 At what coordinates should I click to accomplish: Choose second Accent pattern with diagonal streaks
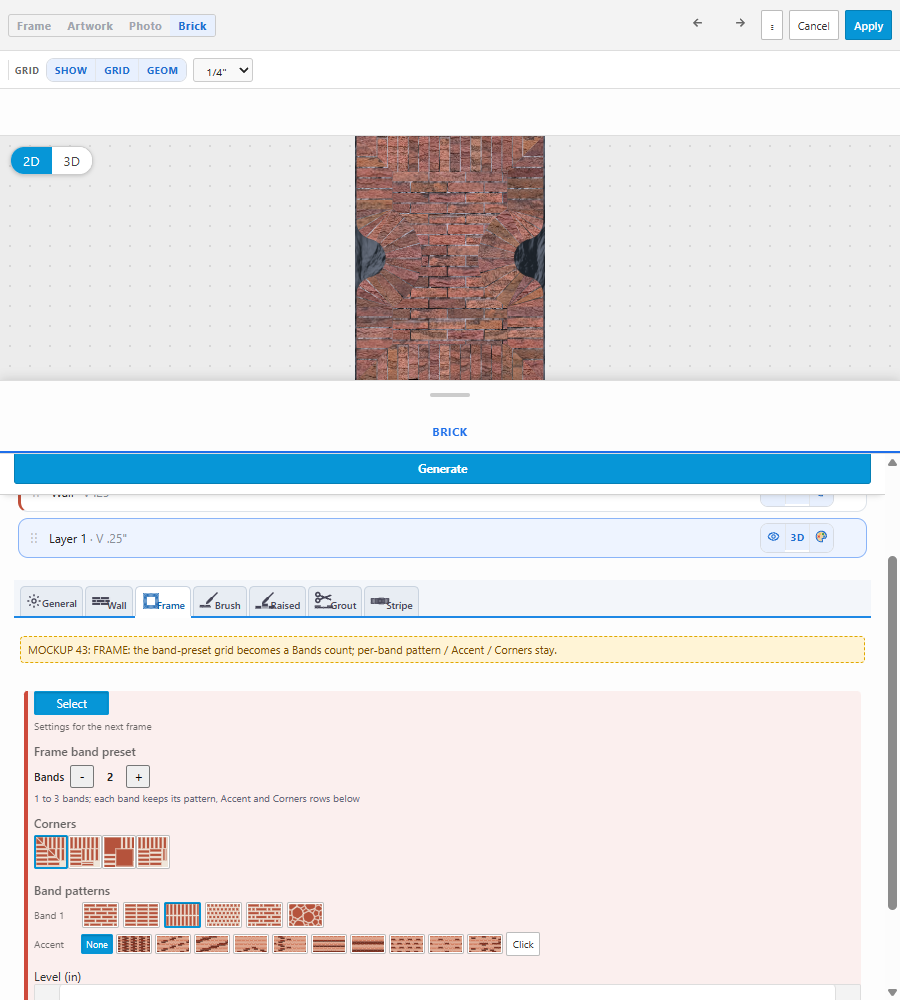[173, 944]
